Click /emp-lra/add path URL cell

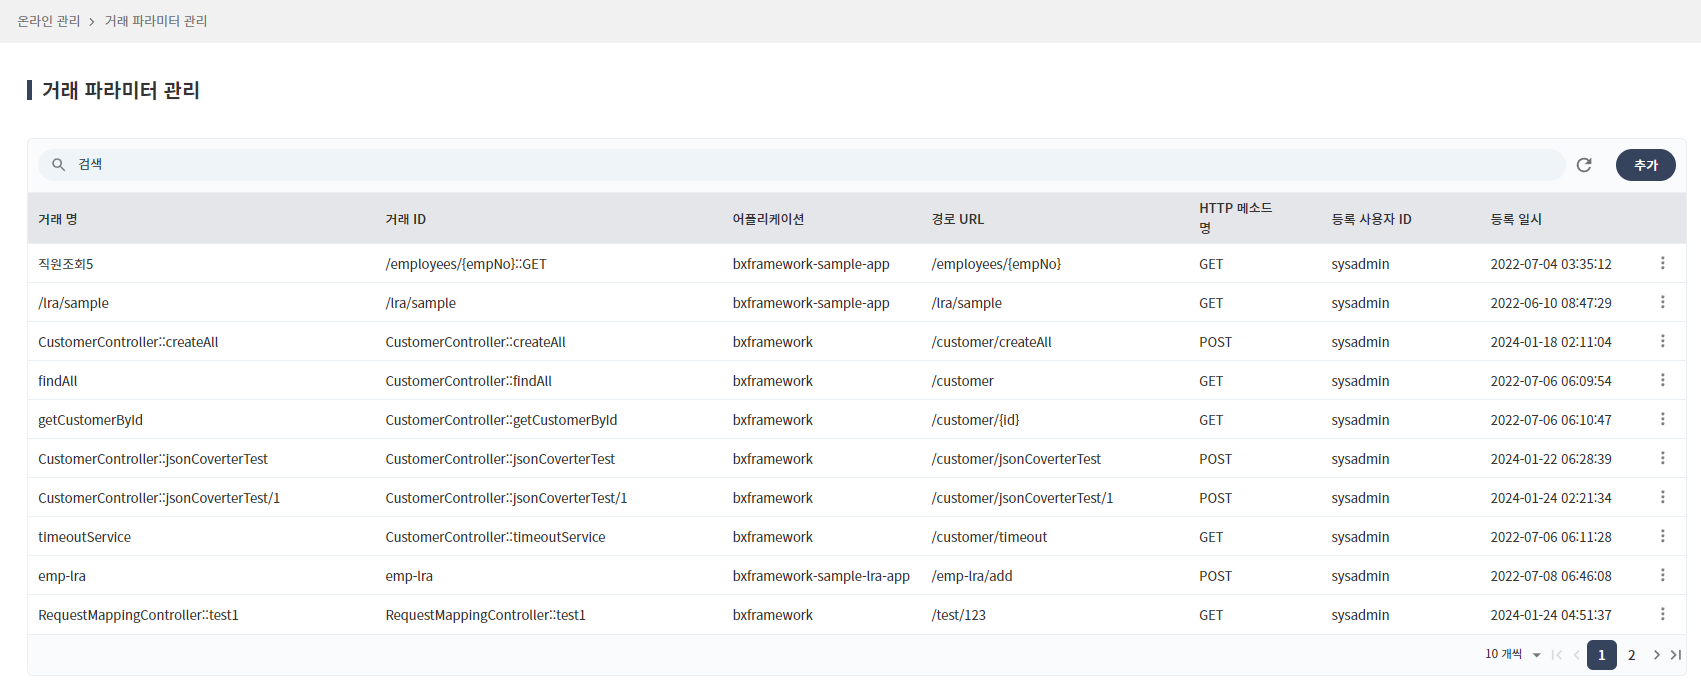pyautogui.click(x=972, y=576)
